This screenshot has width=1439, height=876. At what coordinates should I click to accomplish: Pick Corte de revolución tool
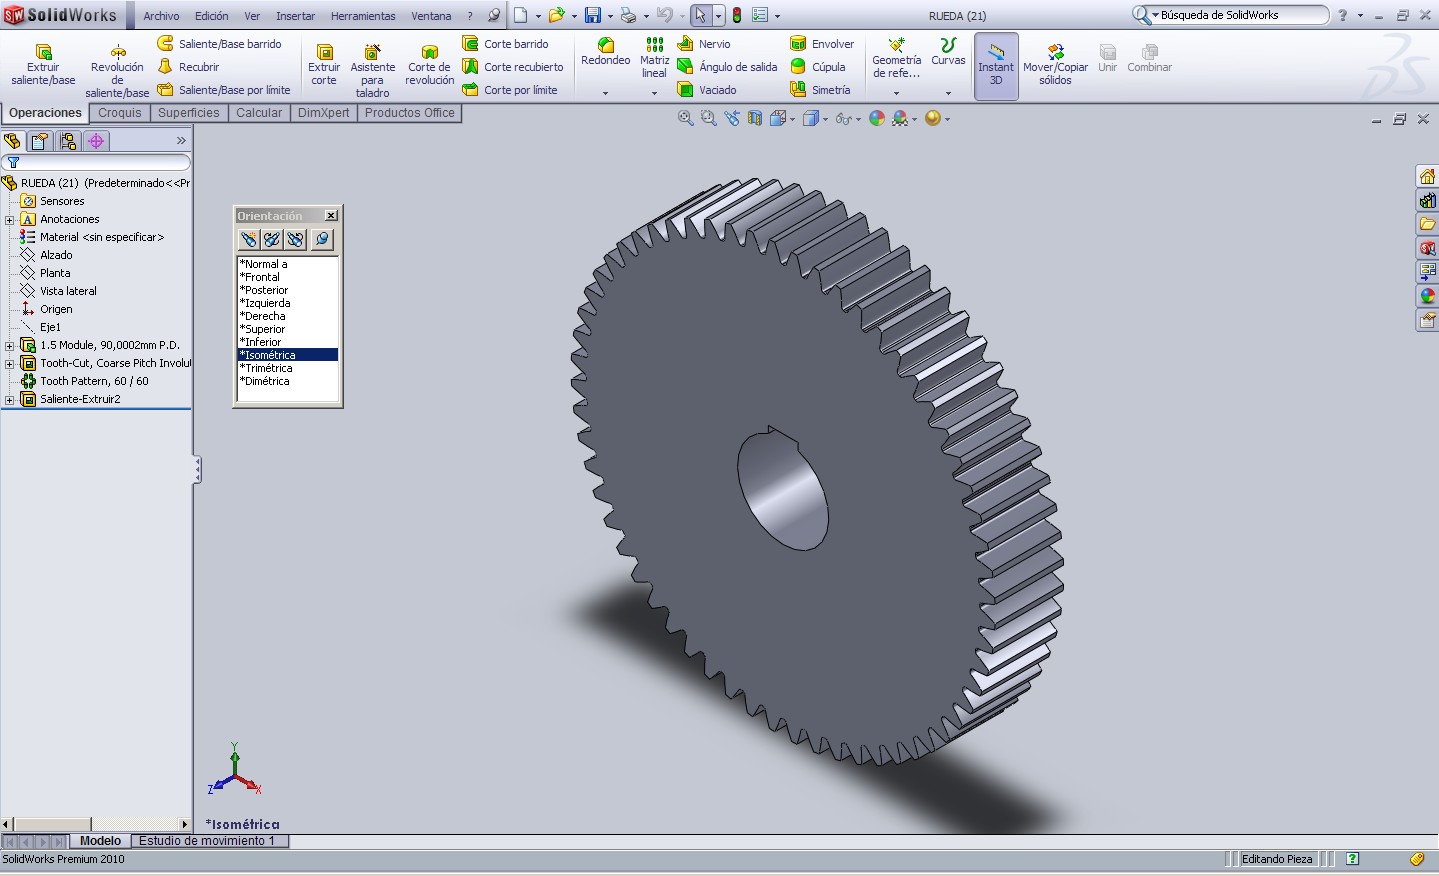click(x=430, y=65)
